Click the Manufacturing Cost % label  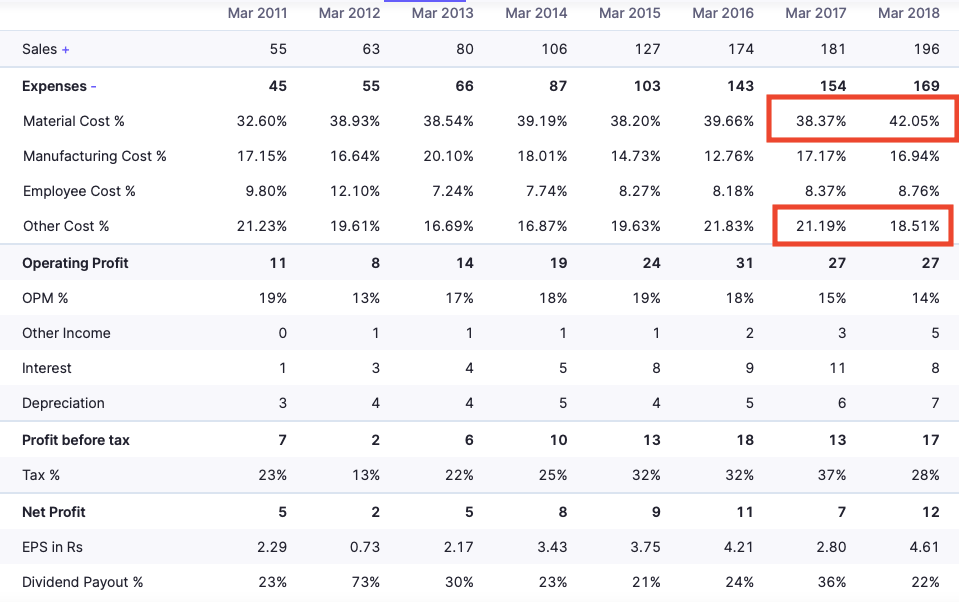(x=95, y=156)
